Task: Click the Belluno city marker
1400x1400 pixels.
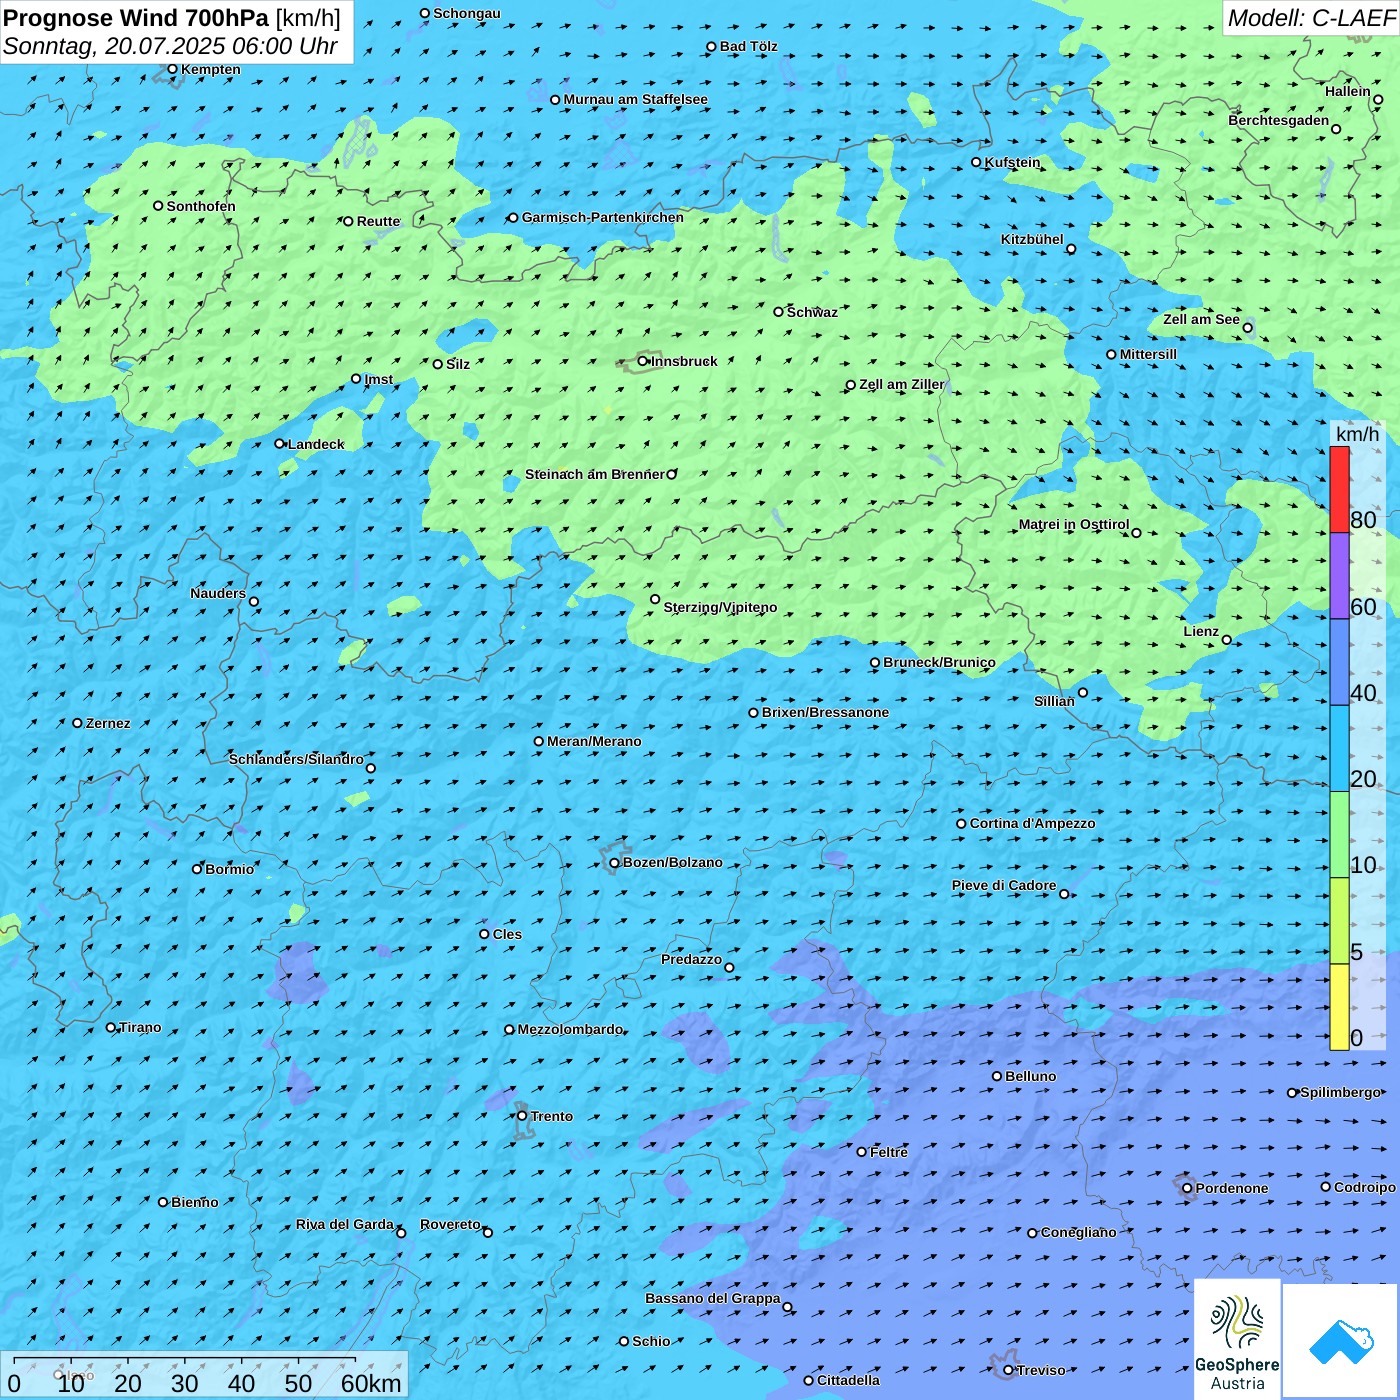Action: point(997,1076)
